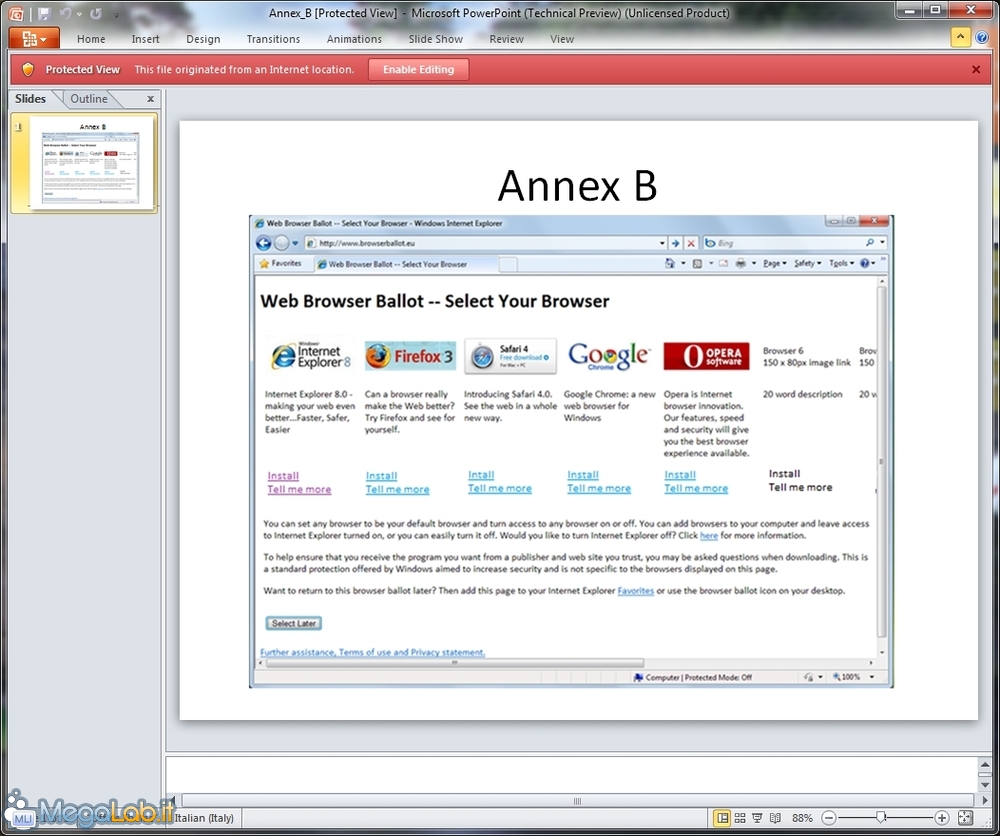This screenshot has height=836, width=1000.
Task: Click the Undo arrow icon
Action: (64, 13)
